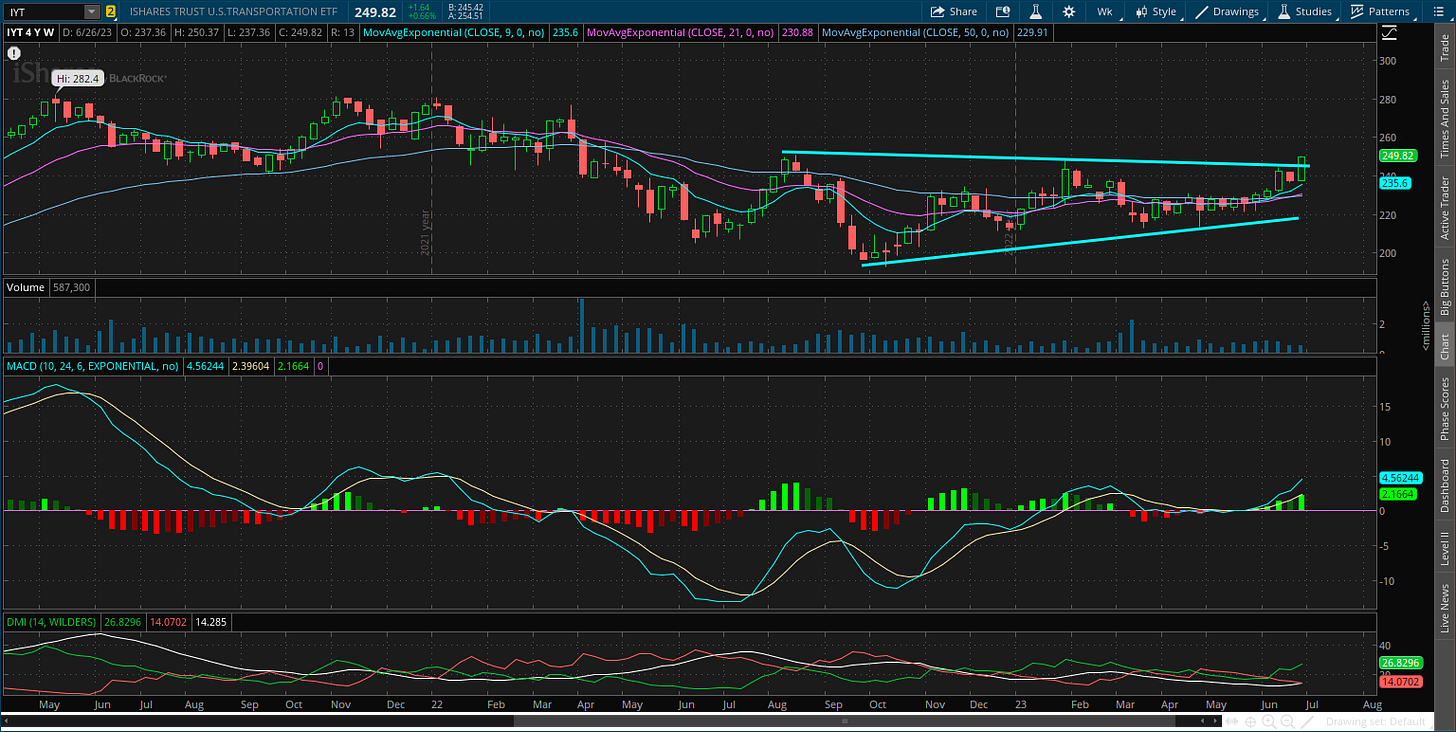Open the Drawings menu

pos(1227,12)
